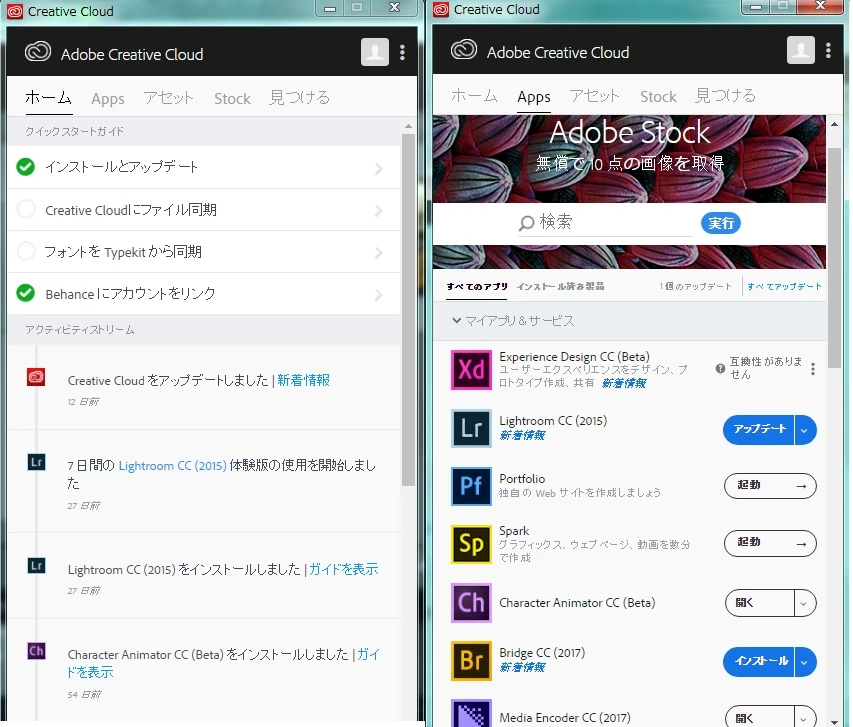Screen dimensions: 853x727
Task: Toggle the green check for インストールとアップデート
Action: pos(26,167)
